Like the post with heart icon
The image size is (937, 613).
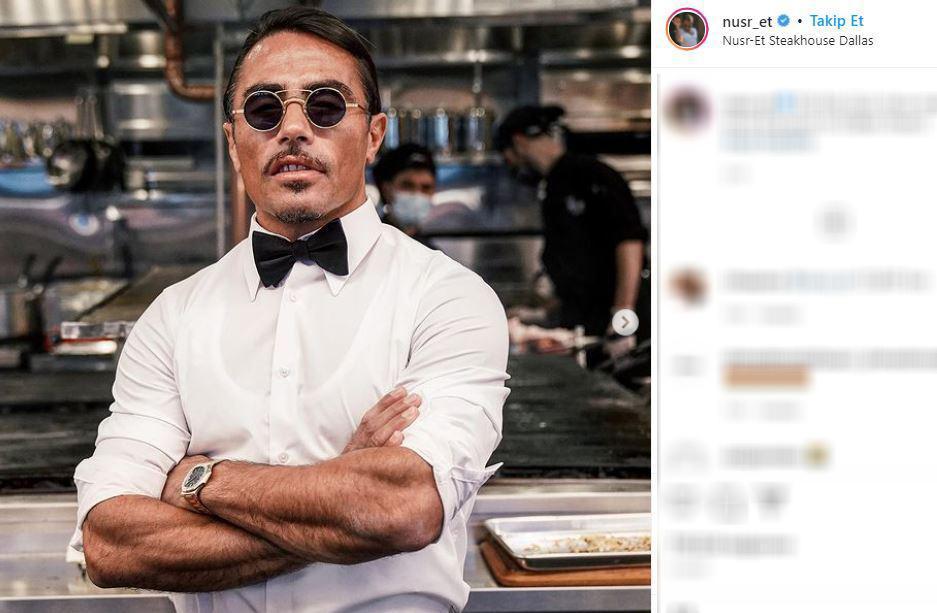click(683, 500)
